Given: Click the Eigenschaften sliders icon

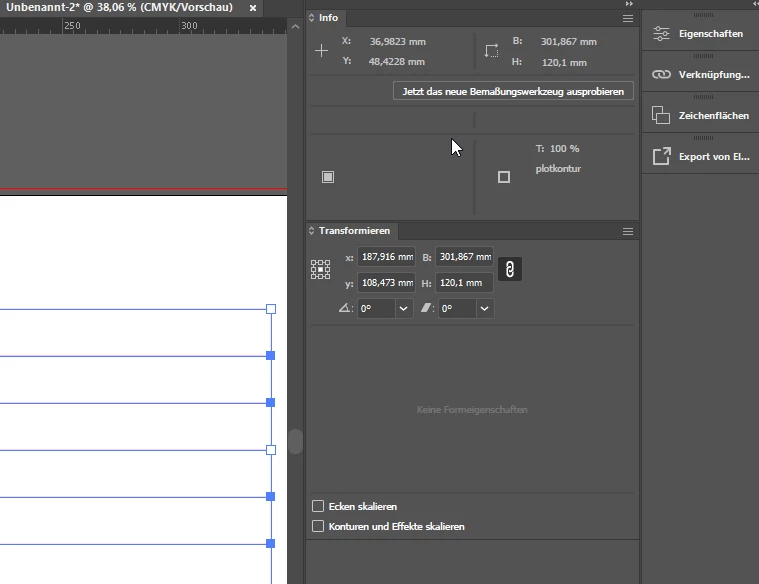Looking at the screenshot, I should click(x=661, y=33).
